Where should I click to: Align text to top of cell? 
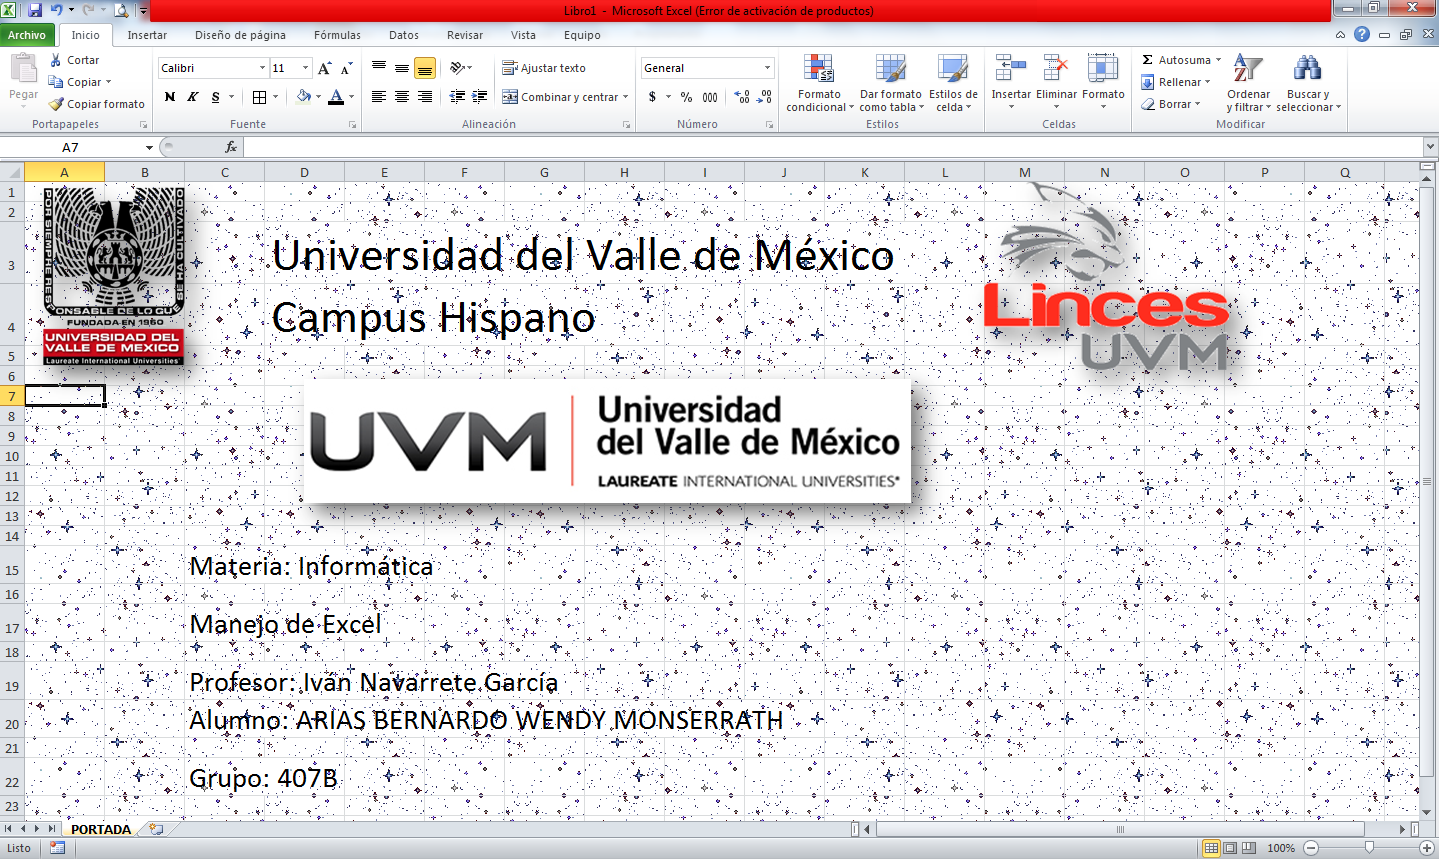[379, 68]
